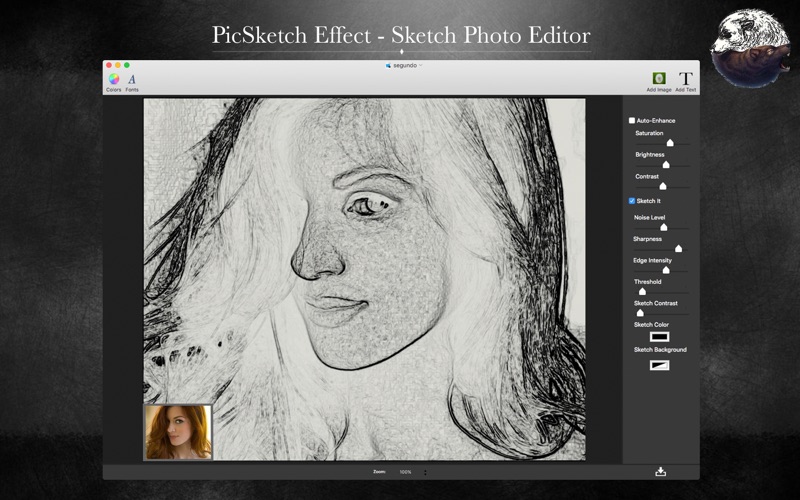
Task: Click the yellow minimize window button
Action: (x=118, y=65)
